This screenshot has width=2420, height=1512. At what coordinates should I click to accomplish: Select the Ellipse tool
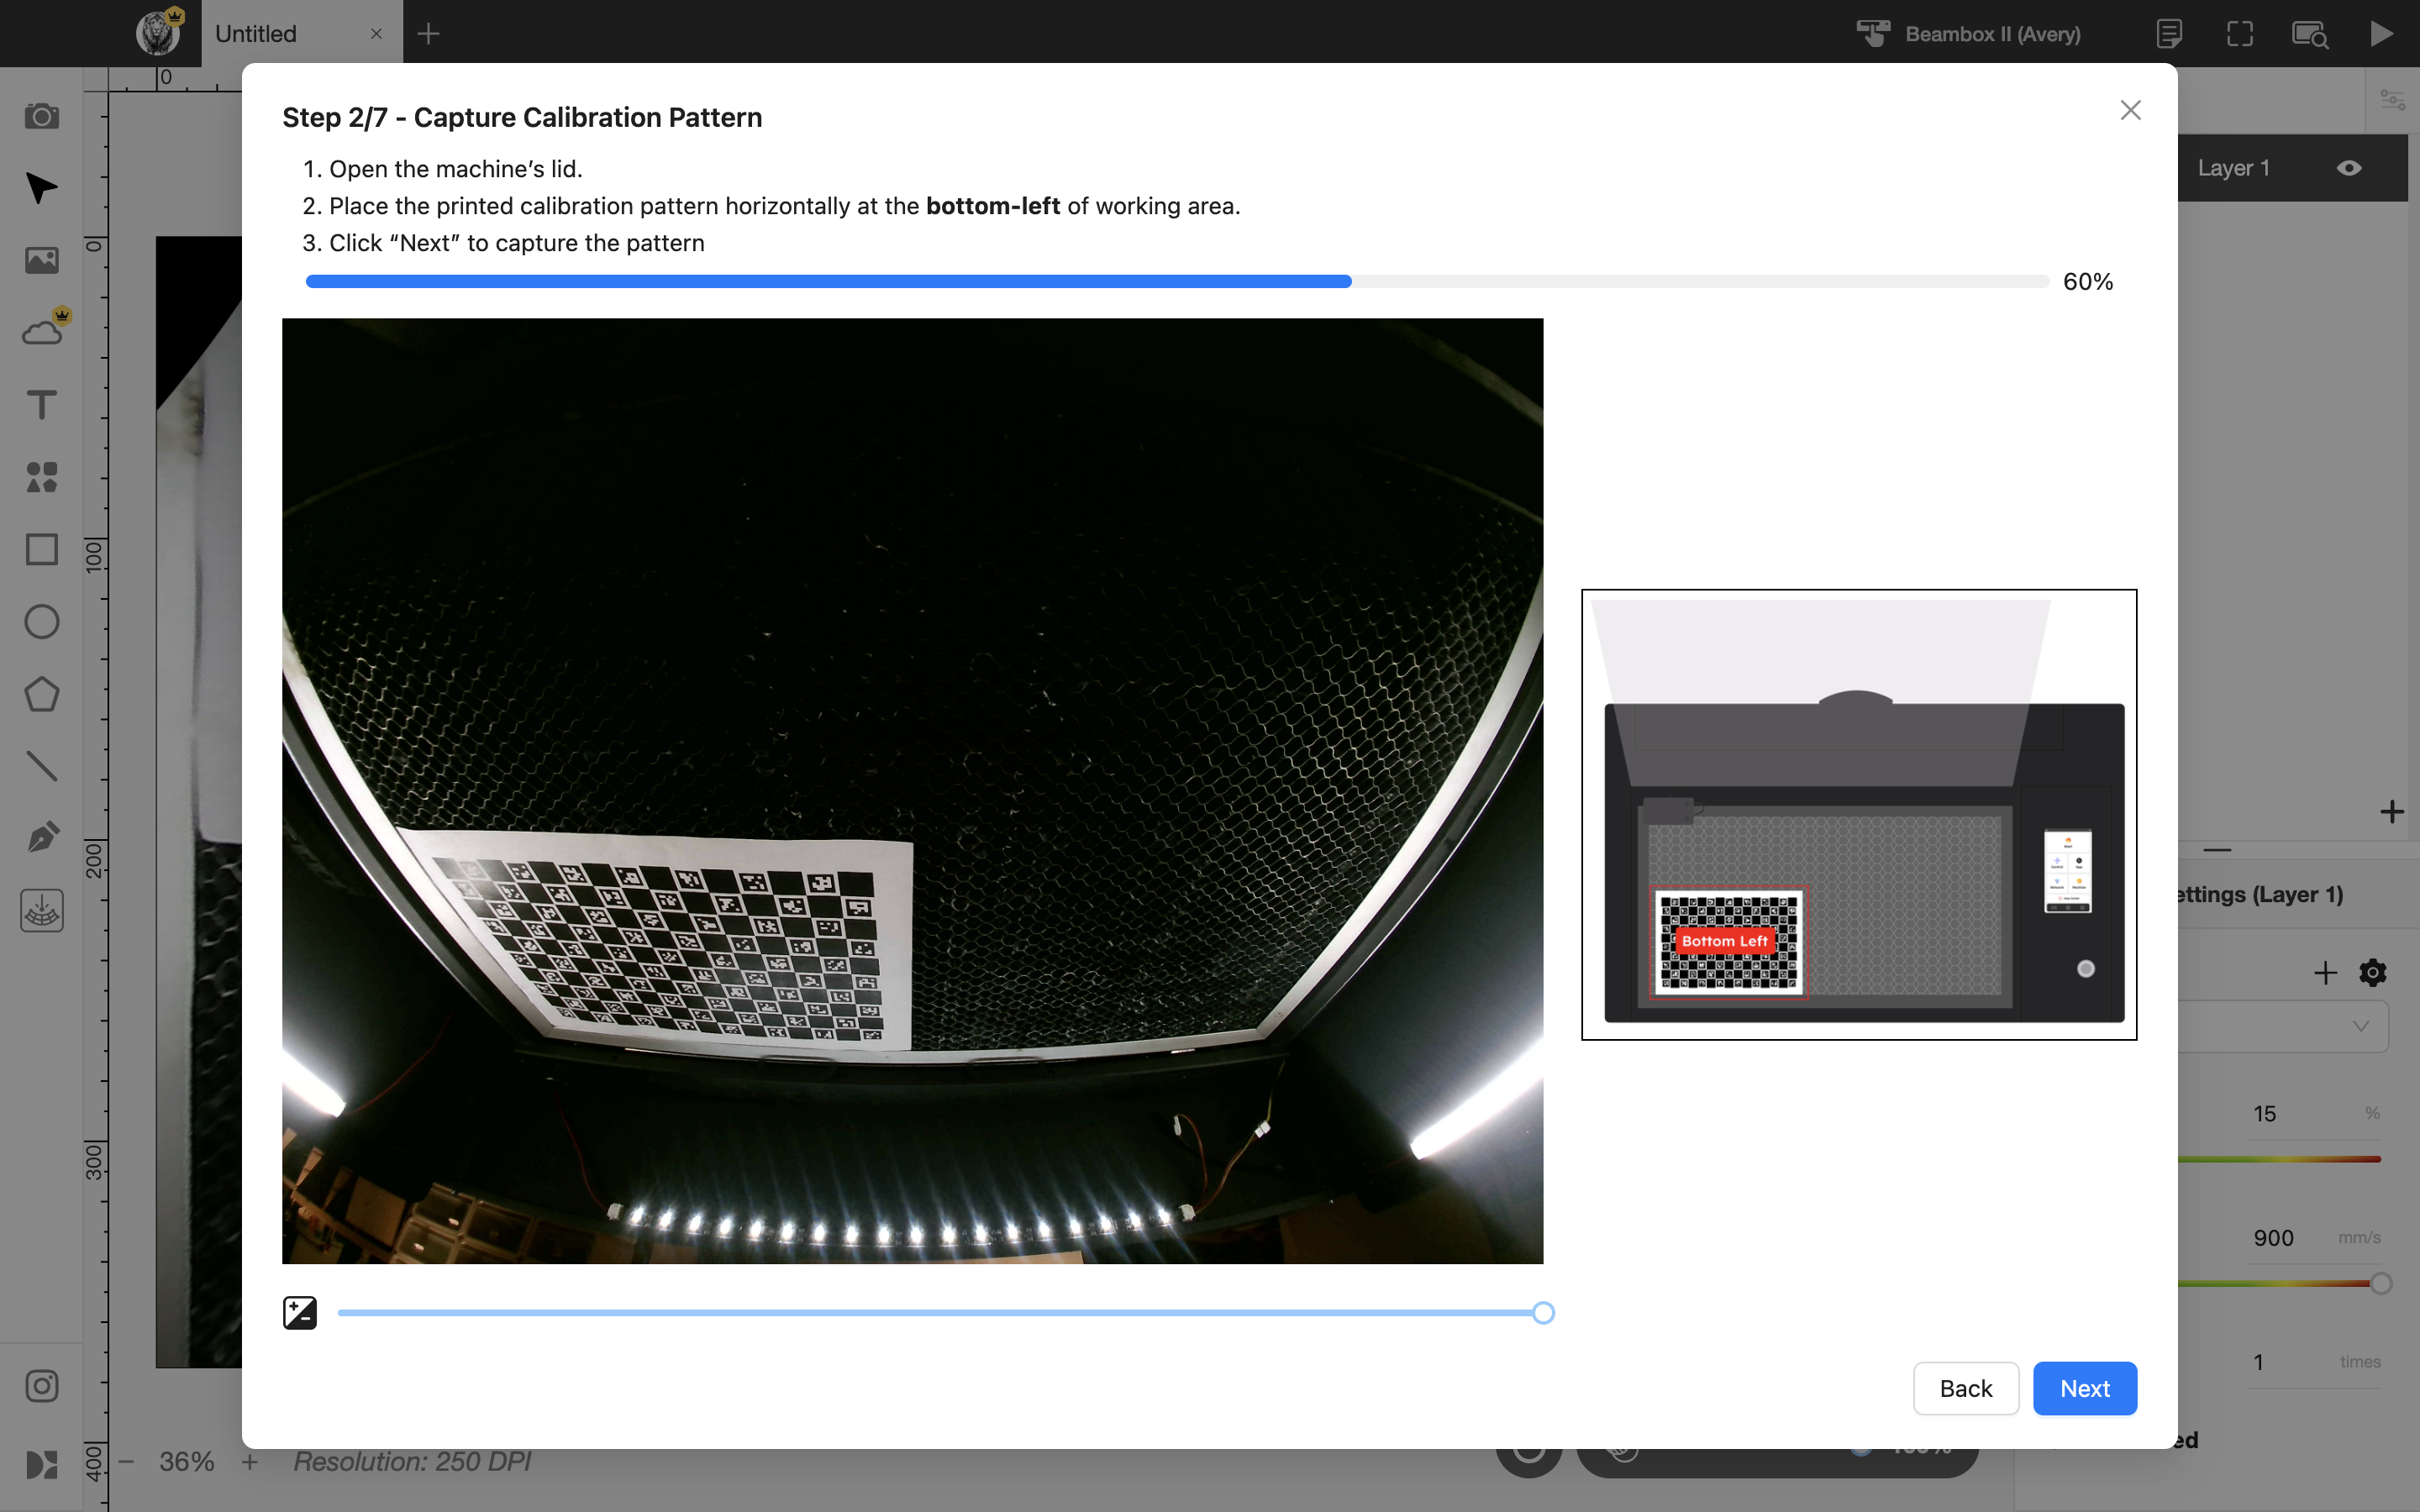tap(41, 621)
